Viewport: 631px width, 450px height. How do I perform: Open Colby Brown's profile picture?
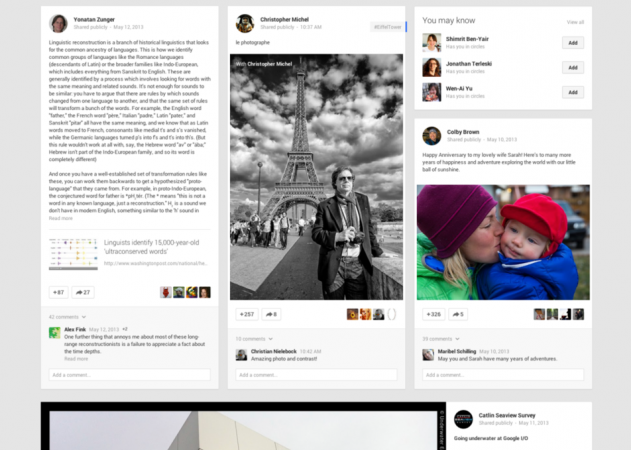pos(432,135)
